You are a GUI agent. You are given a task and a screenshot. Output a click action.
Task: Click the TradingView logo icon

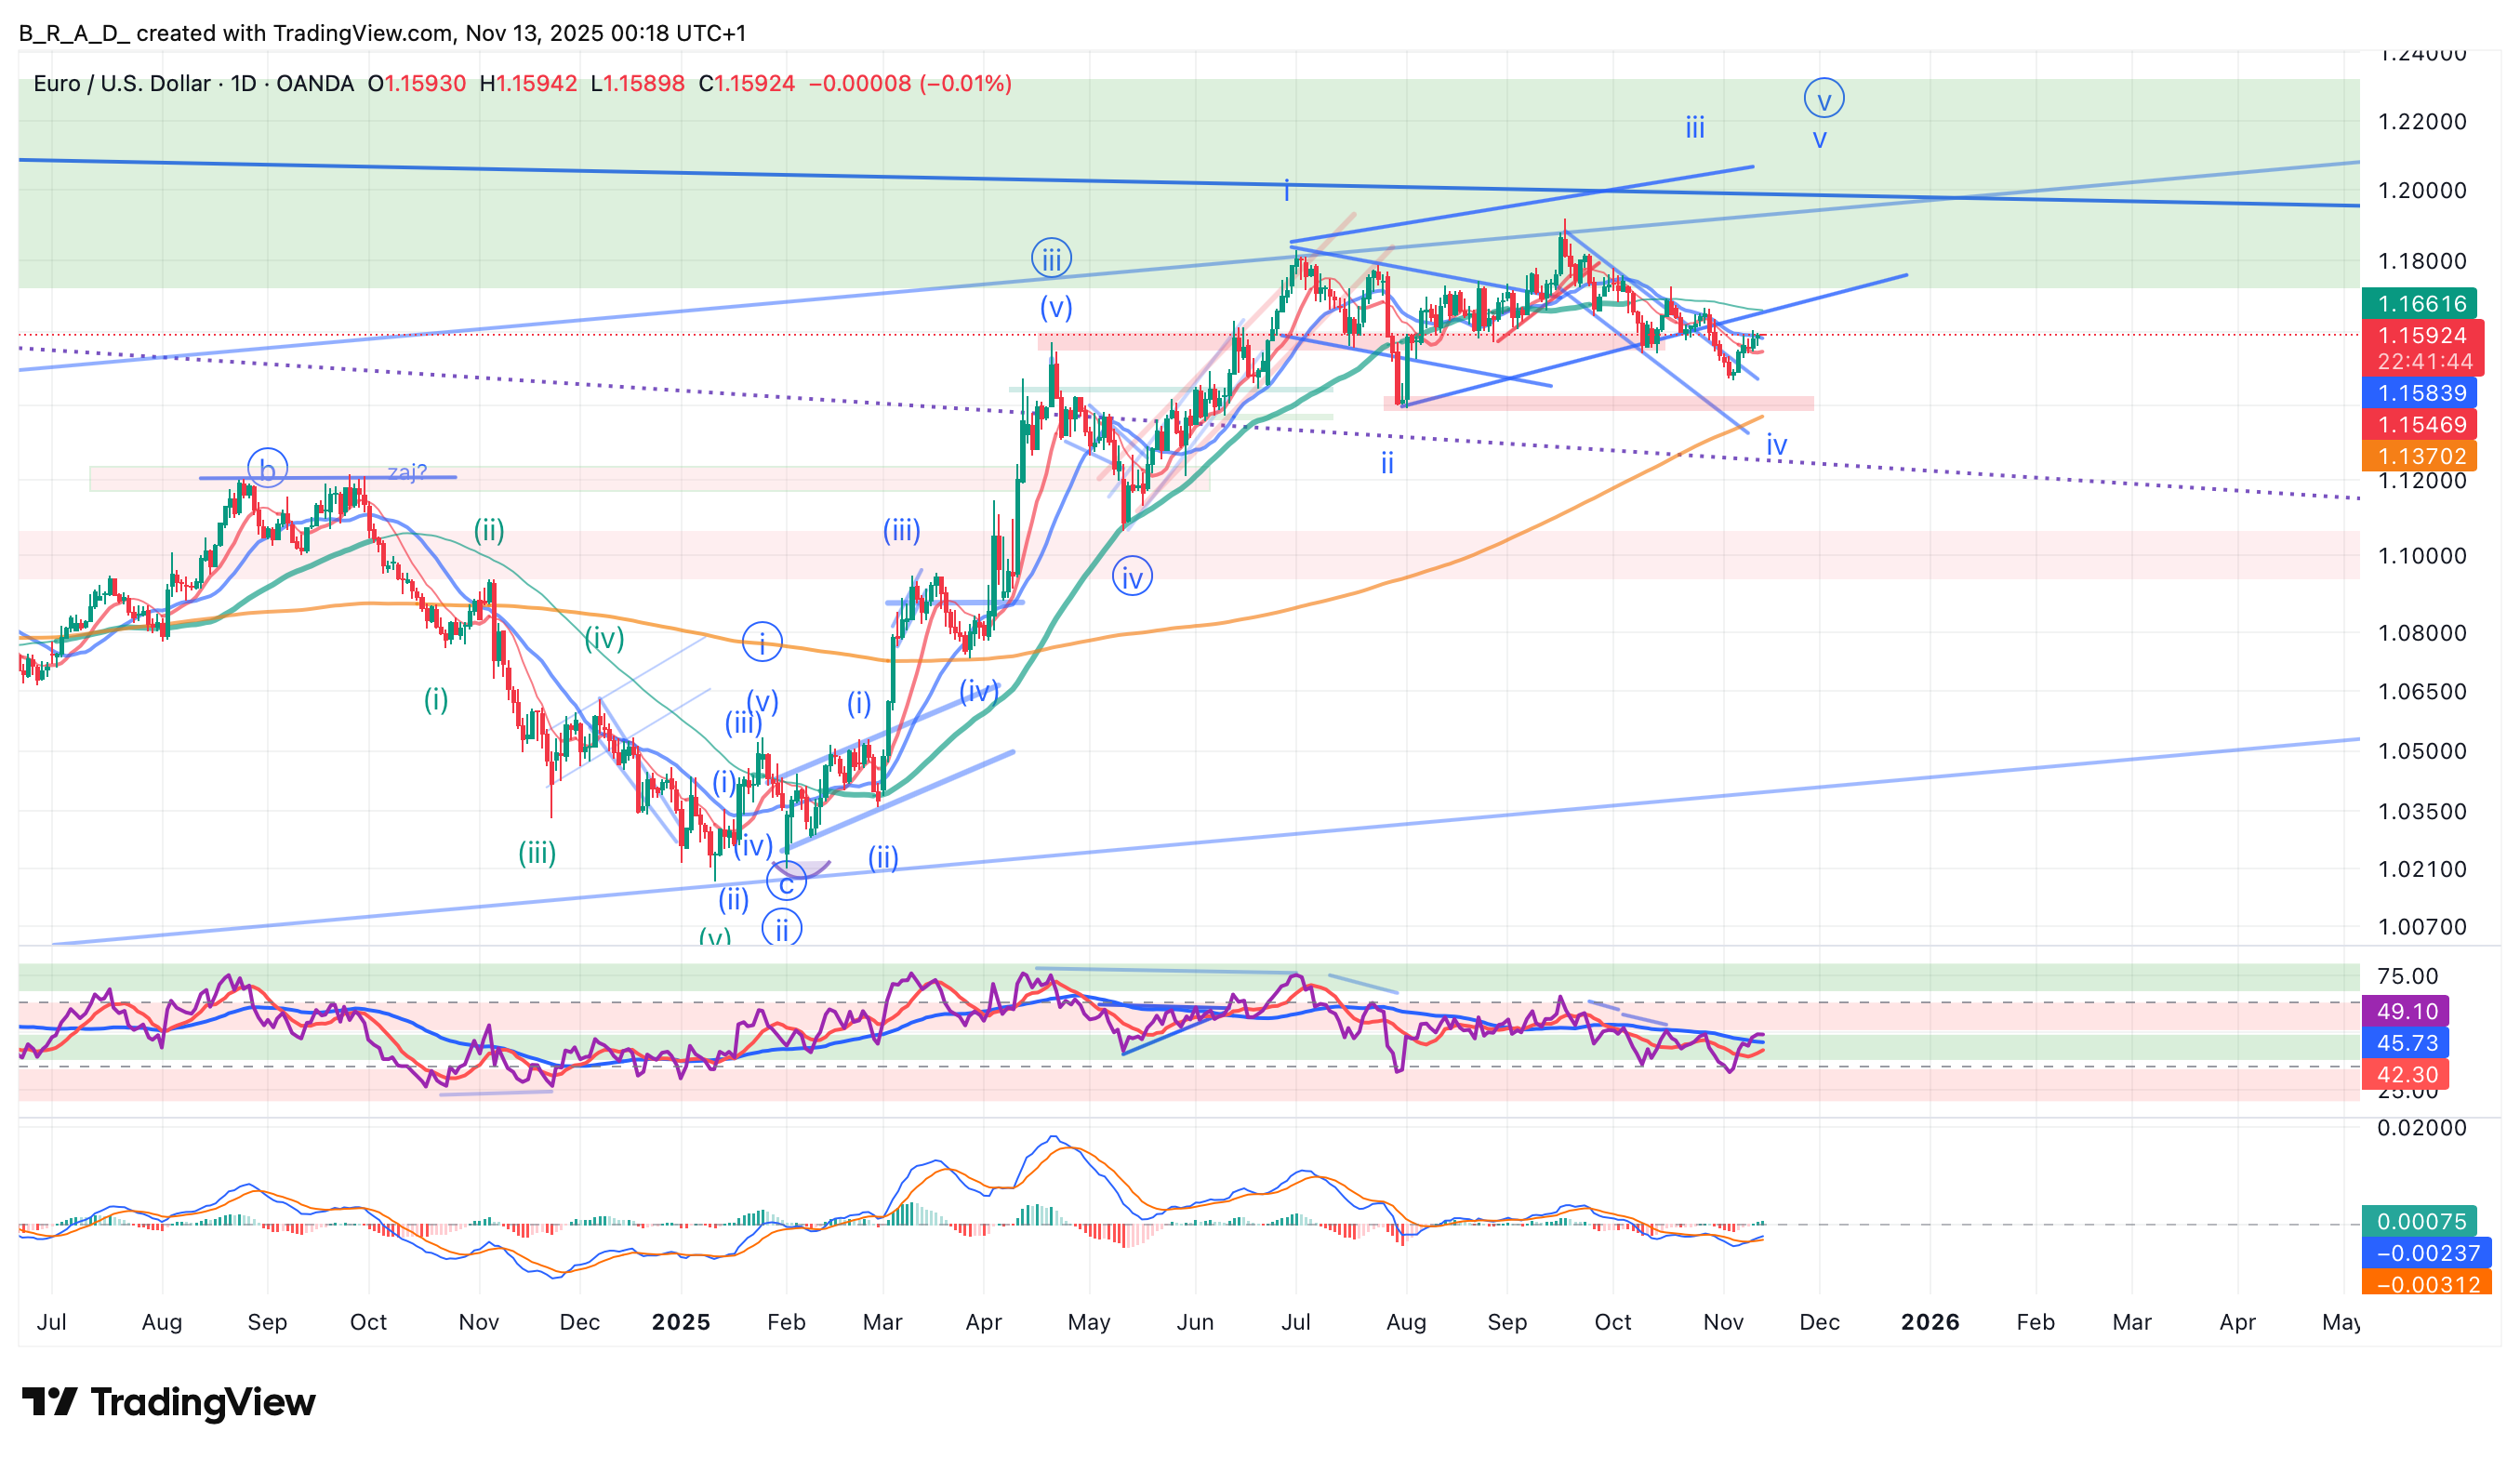(x=49, y=1402)
